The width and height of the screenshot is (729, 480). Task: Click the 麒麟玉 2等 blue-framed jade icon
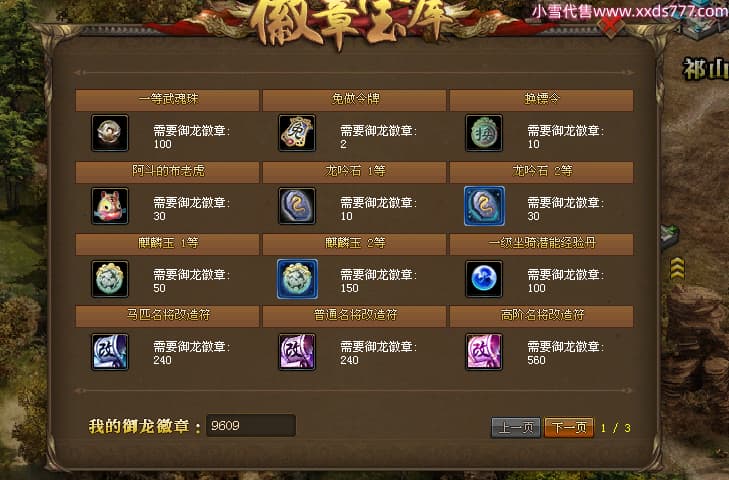297,279
